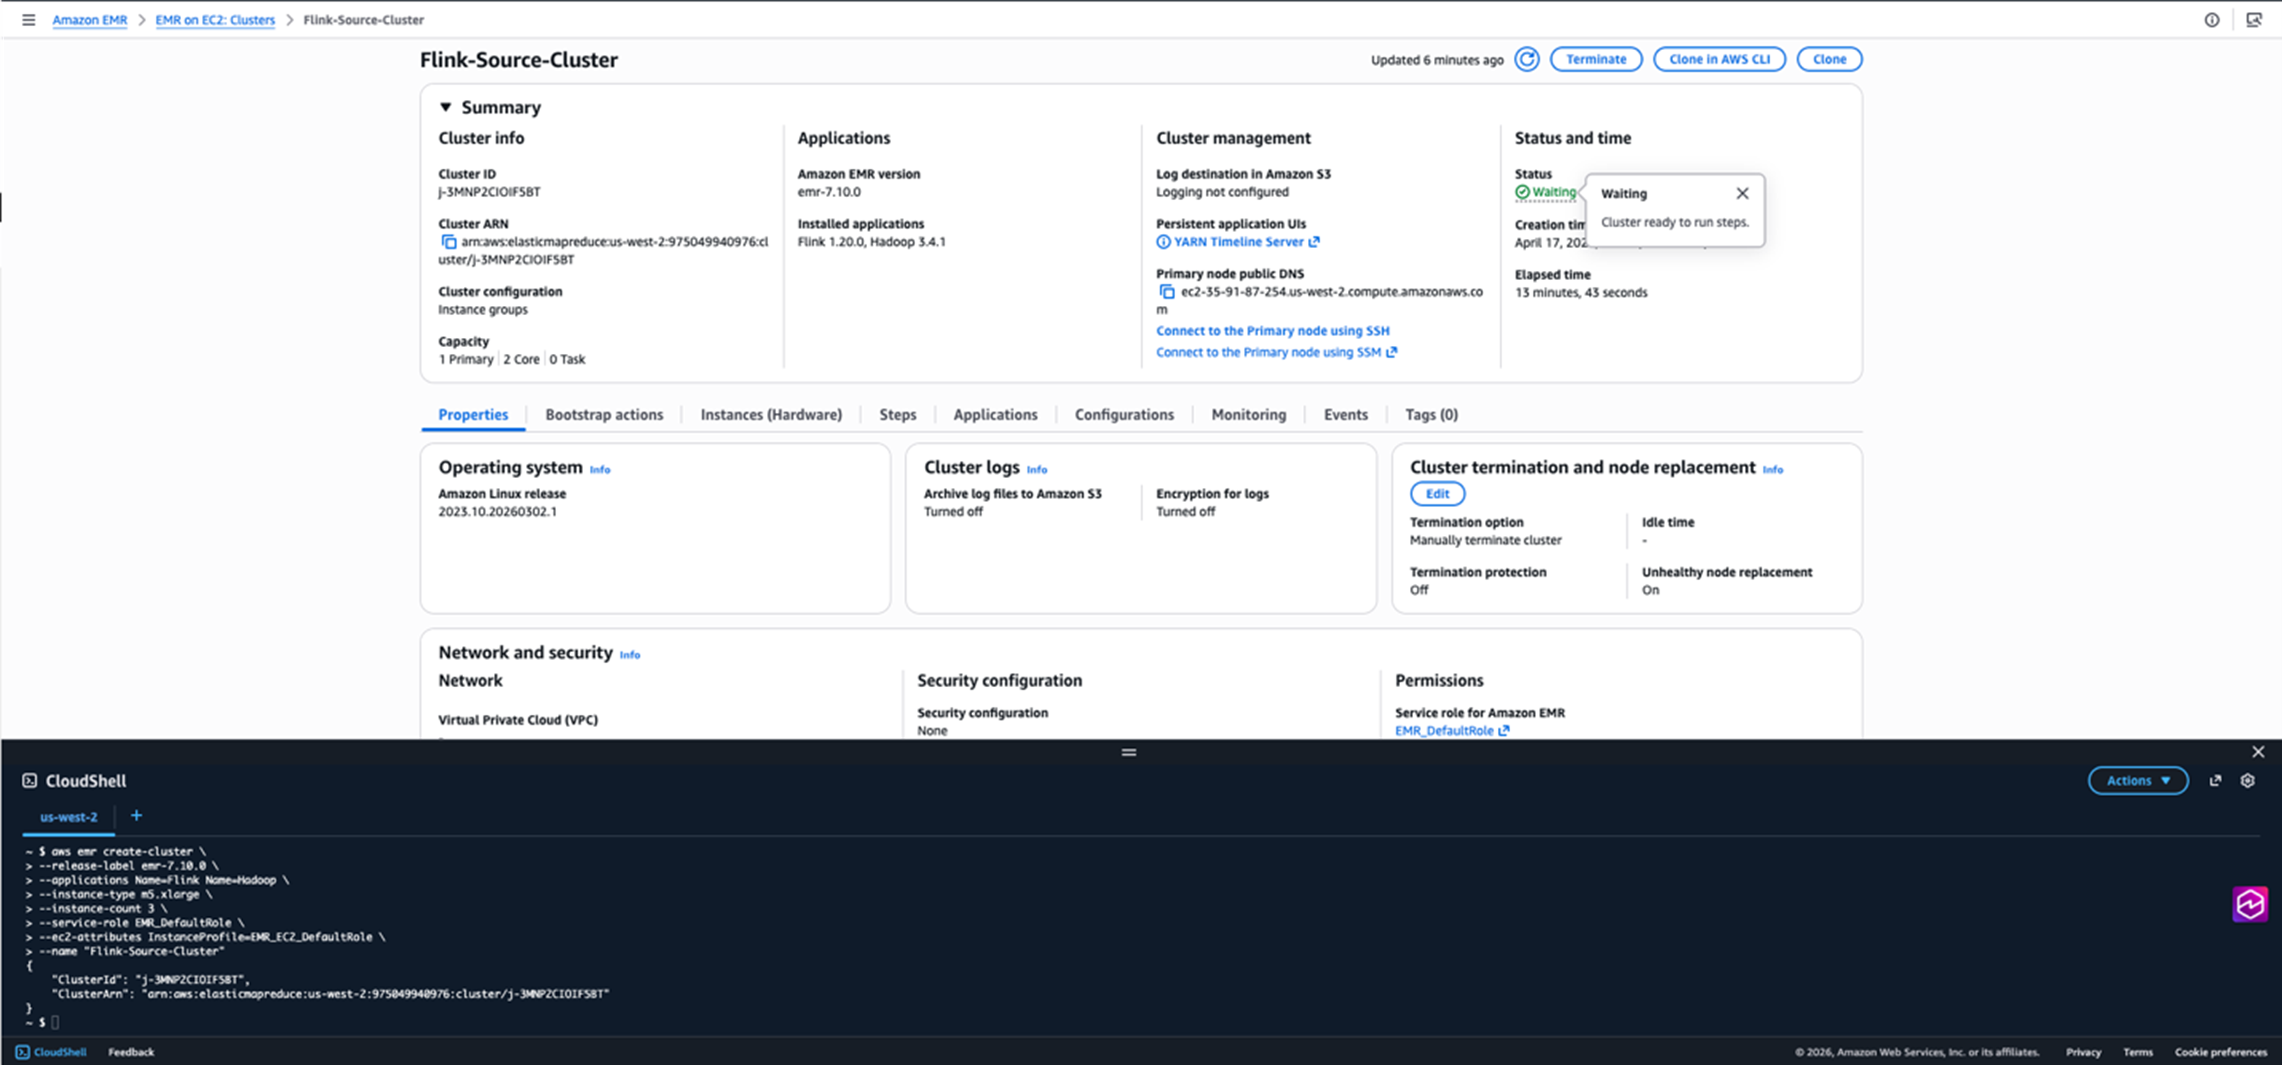
Task: Open the info icon in top bar
Action: (2211, 20)
